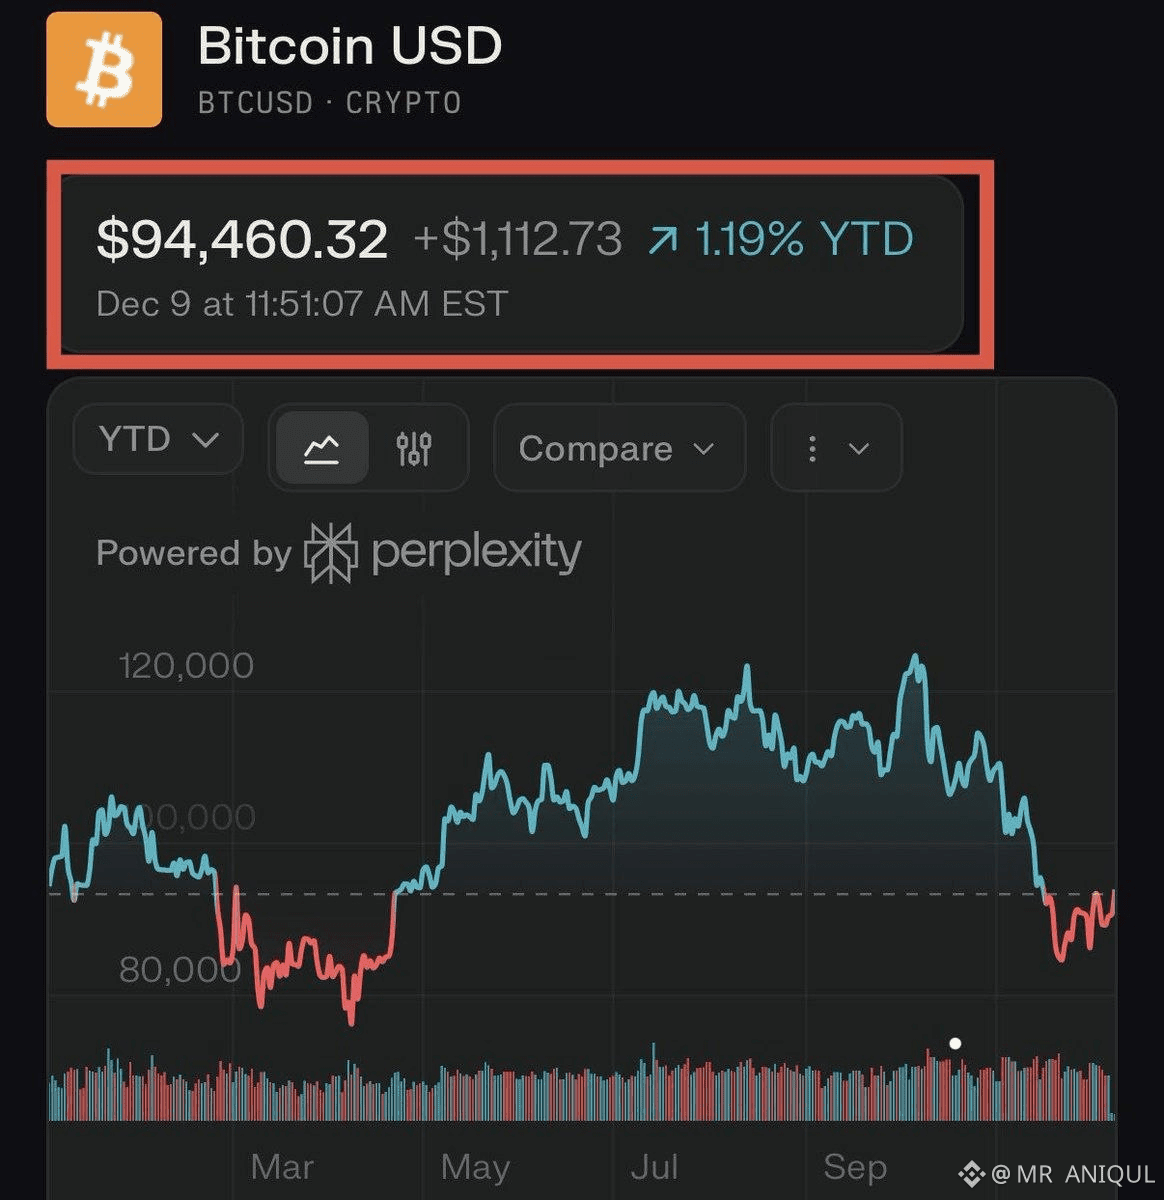The height and width of the screenshot is (1200, 1164).
Task: Click the Bitcoin USD title
Action: (x=350, y=46)
